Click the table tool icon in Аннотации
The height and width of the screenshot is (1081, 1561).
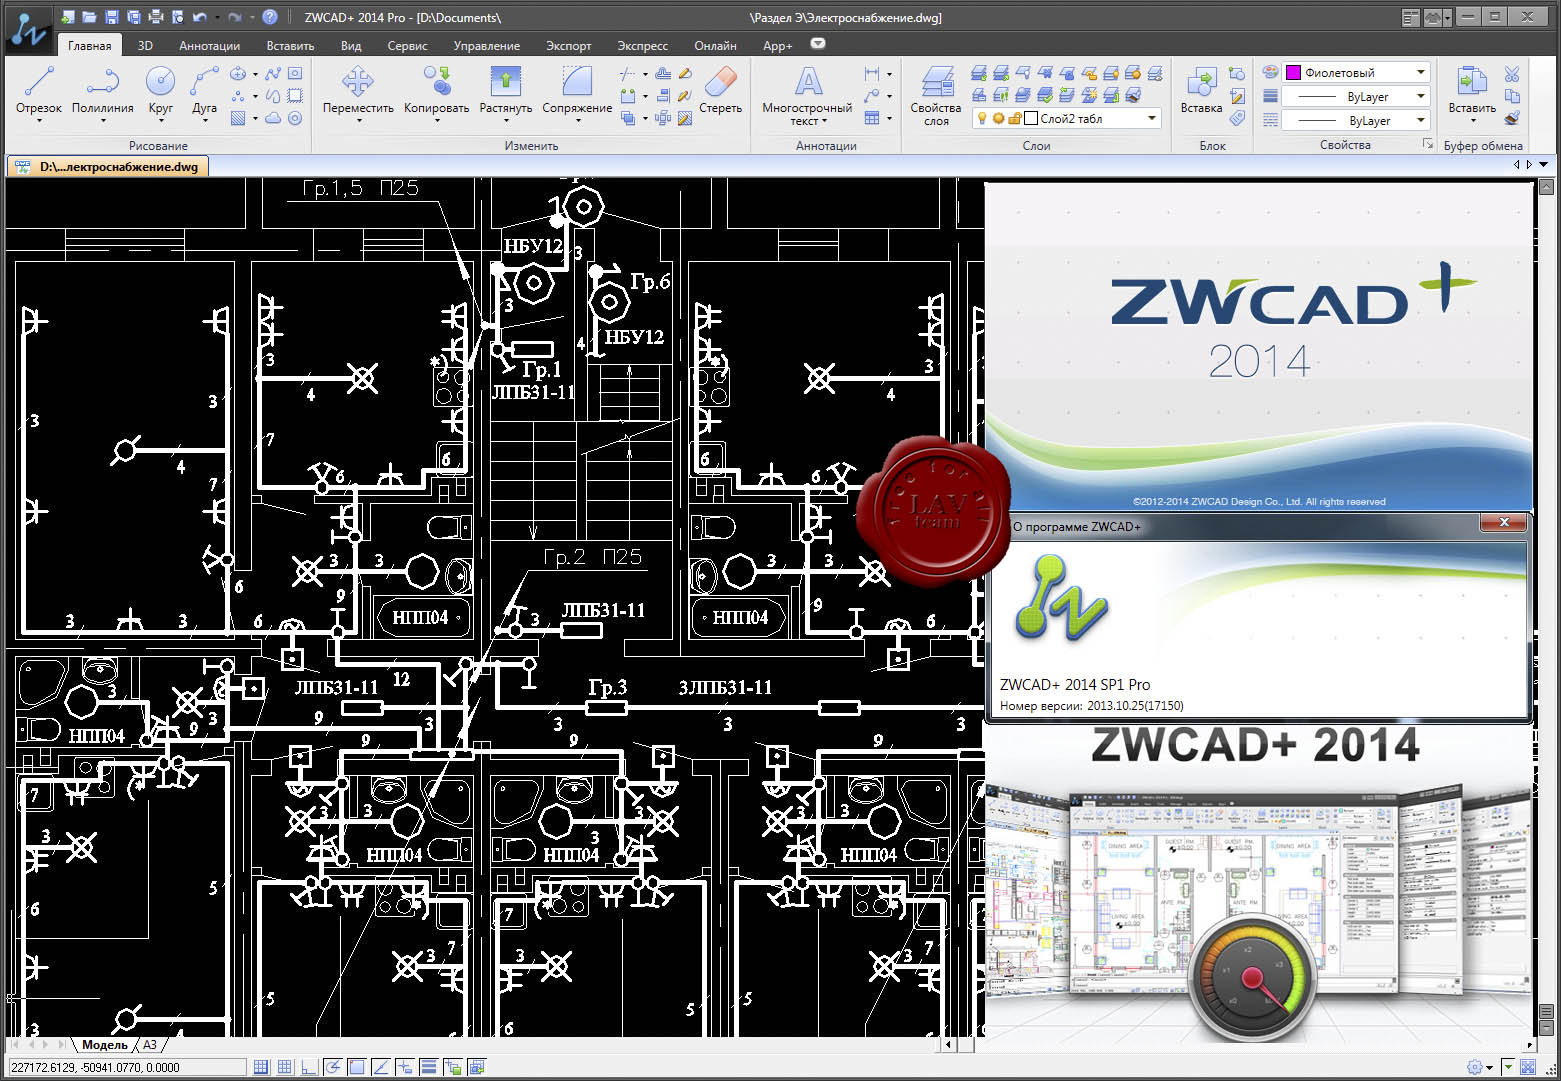pos(872,118)
